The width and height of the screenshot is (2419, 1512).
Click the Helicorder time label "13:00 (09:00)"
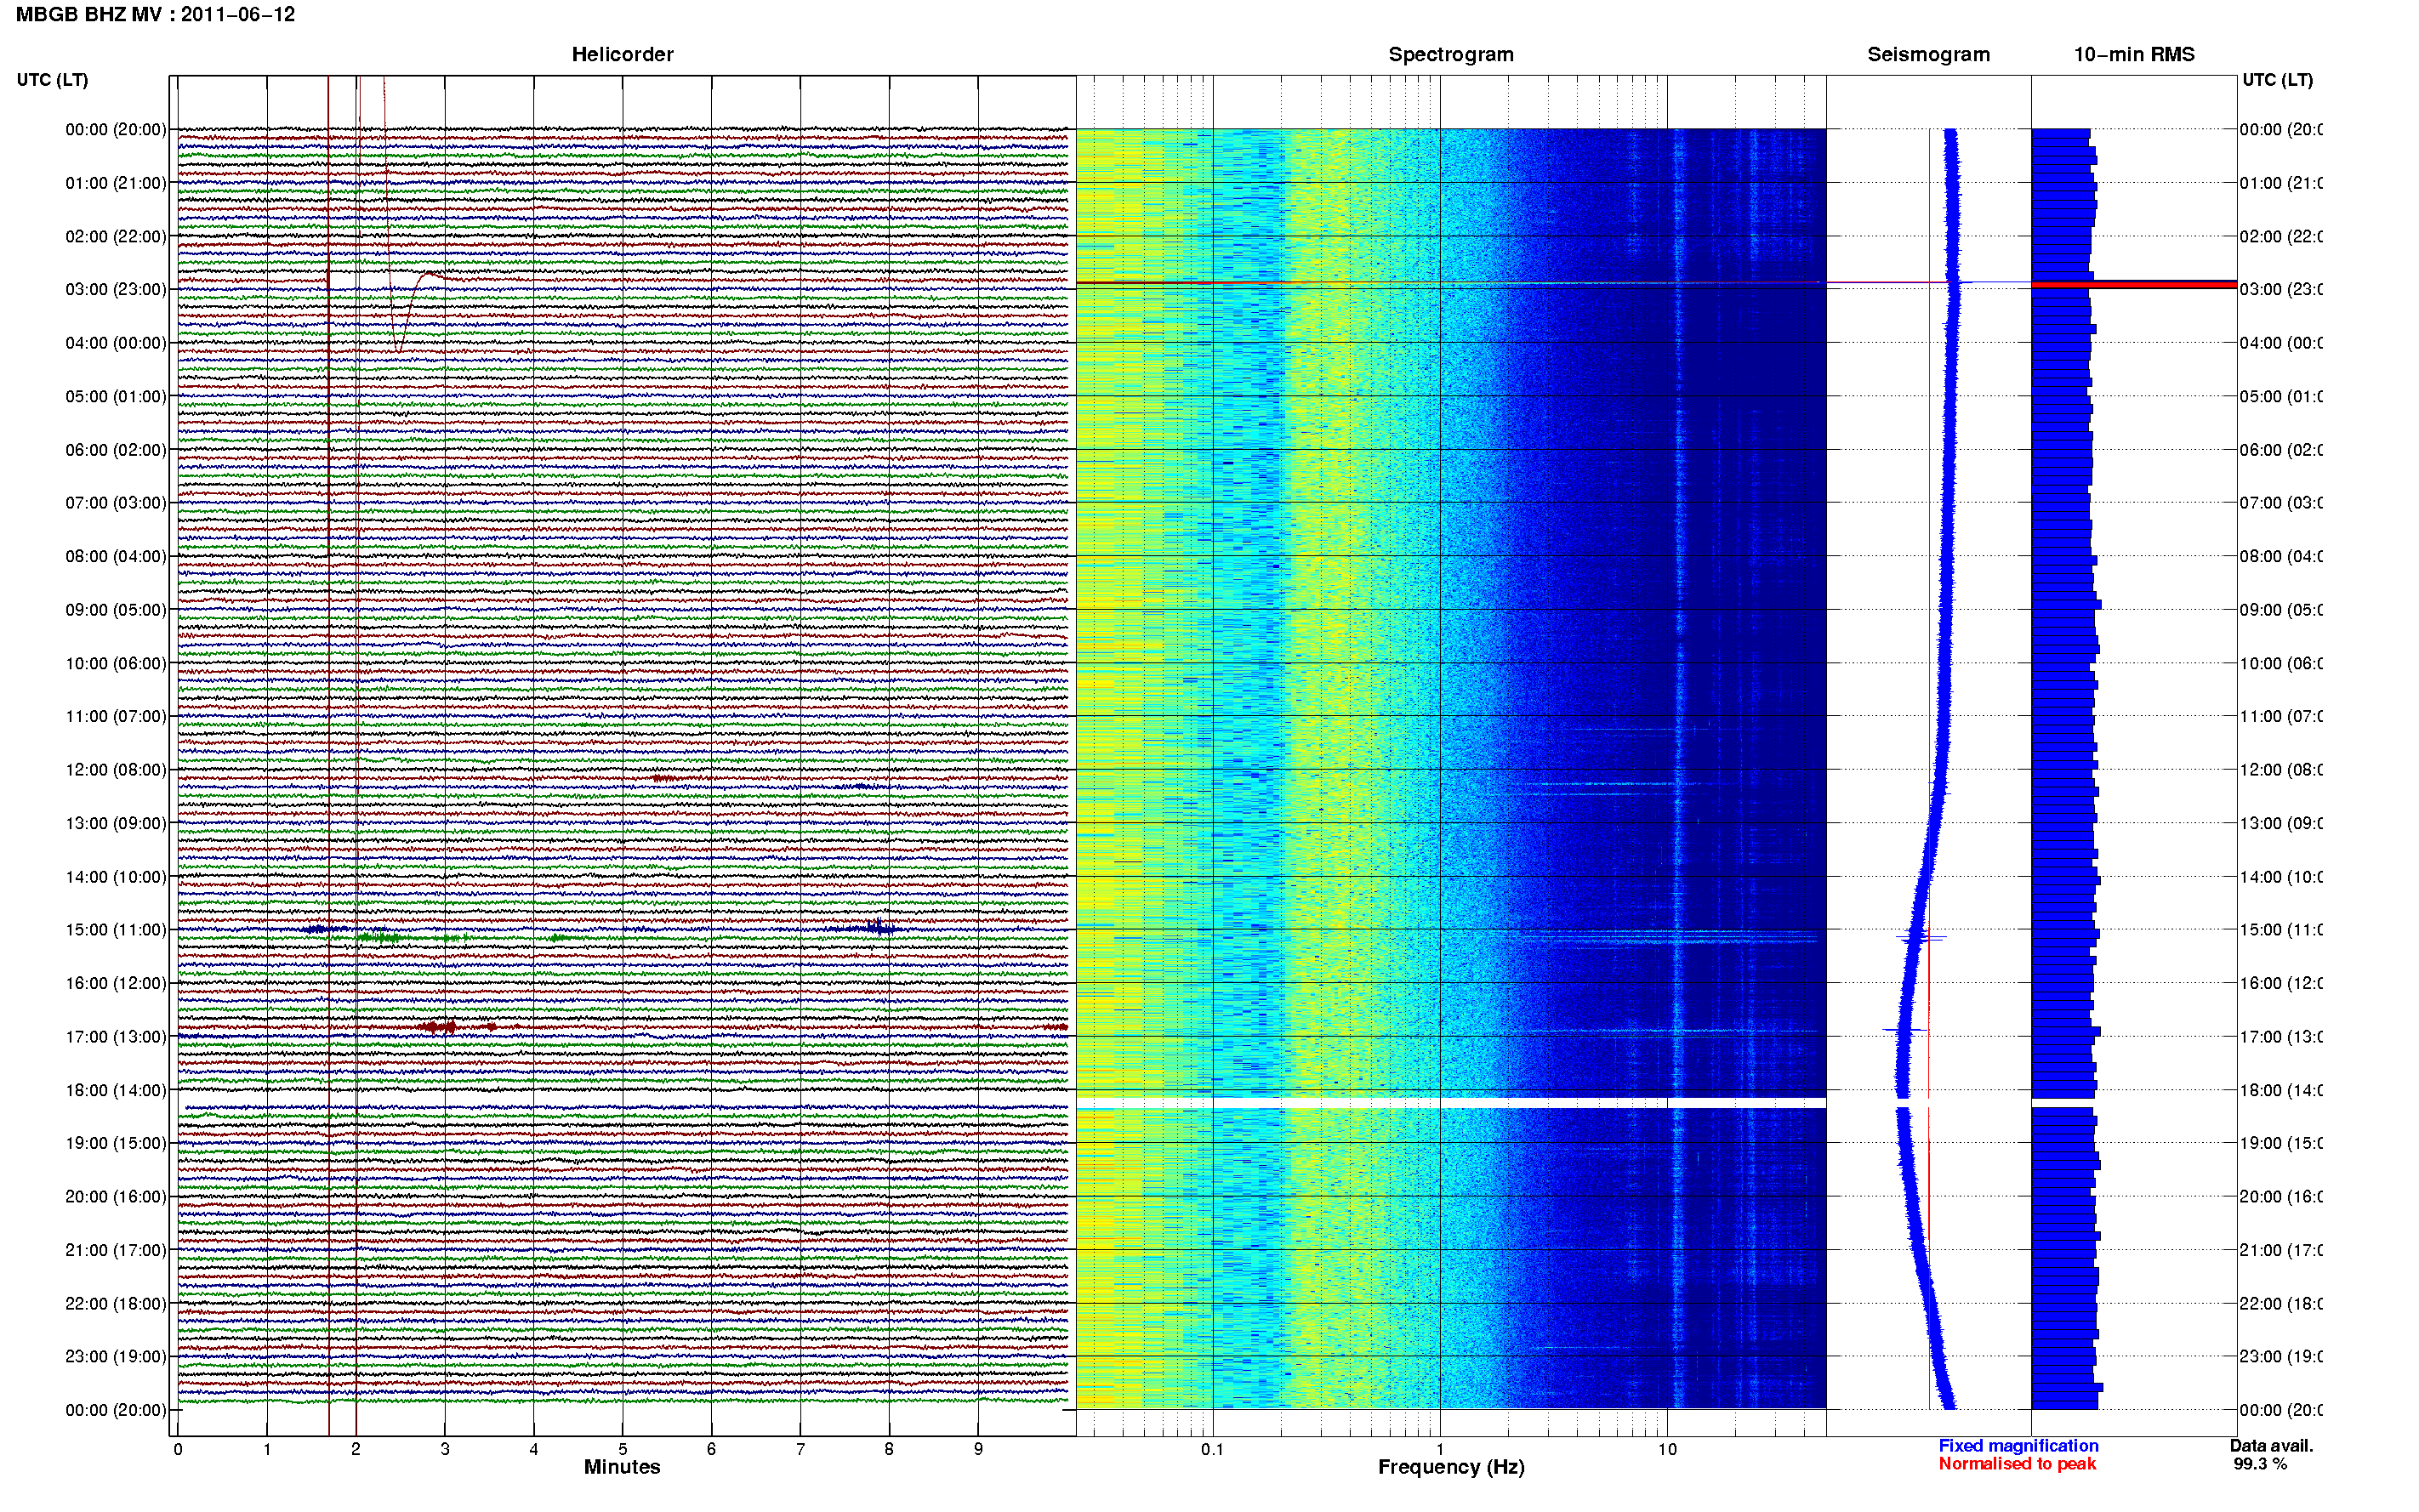(116, 823)
